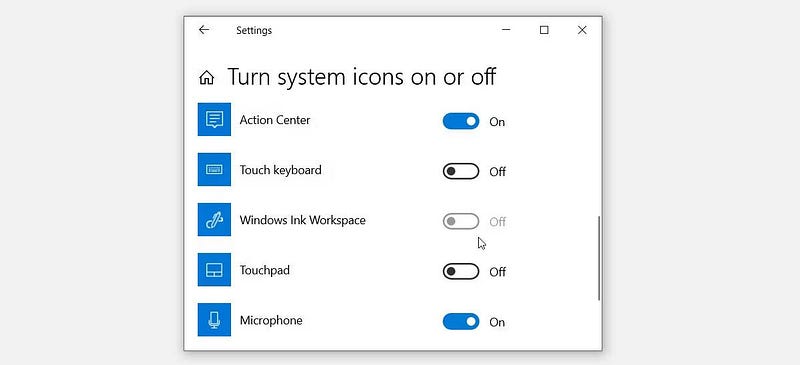Maximize the Settings window
Screen dimensions: 800x365
(x=544, y=30)
